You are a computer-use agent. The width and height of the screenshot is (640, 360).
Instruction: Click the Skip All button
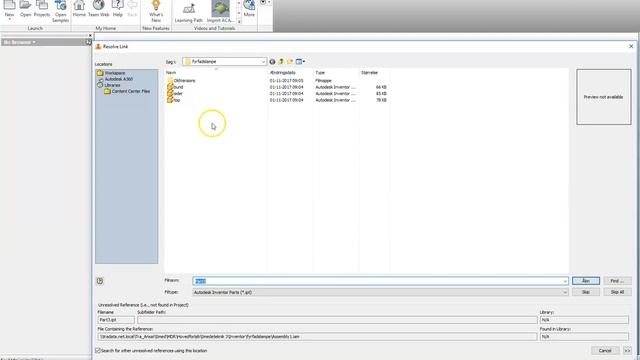tap(617, 292)
